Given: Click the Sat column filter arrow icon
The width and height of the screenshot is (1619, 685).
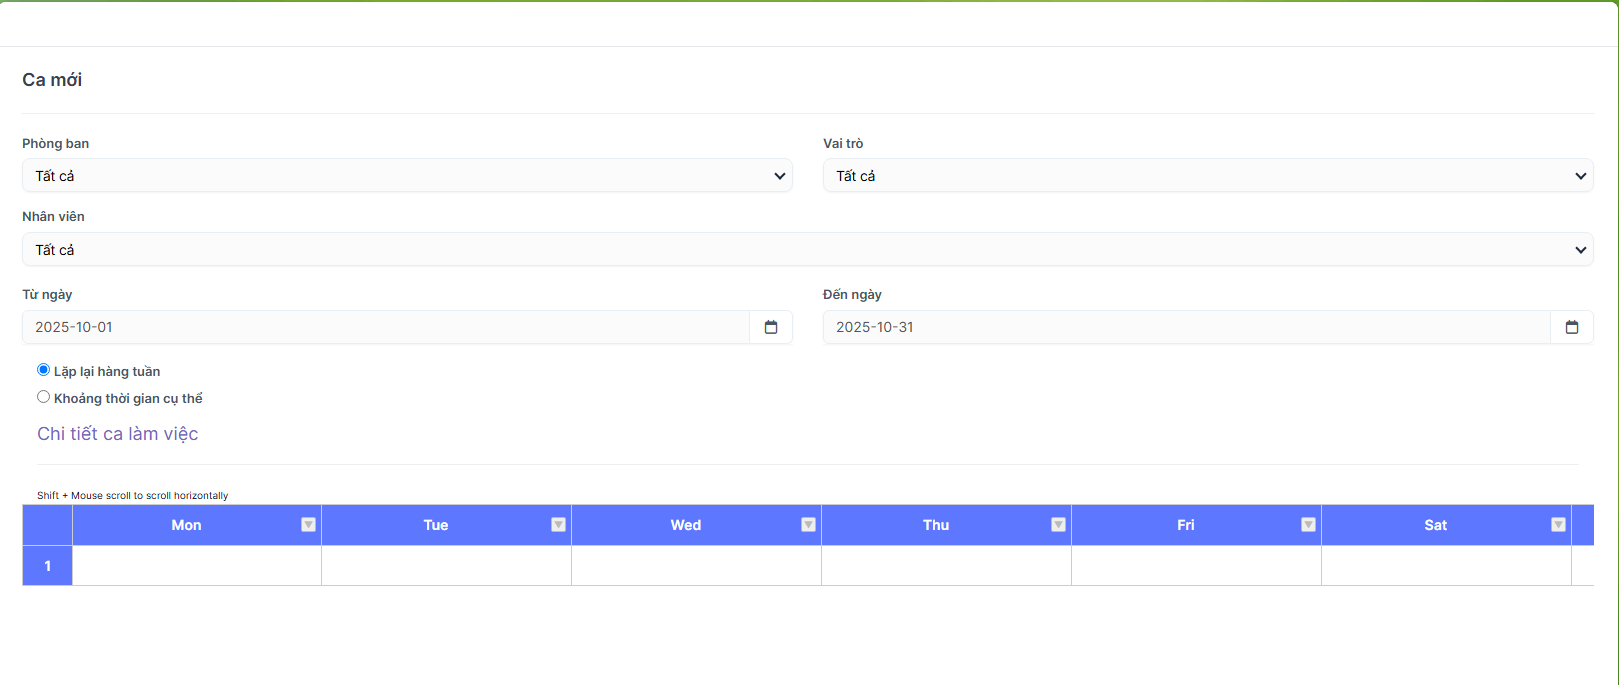Looking at the screenshot, I should (x=1558, y=525).
